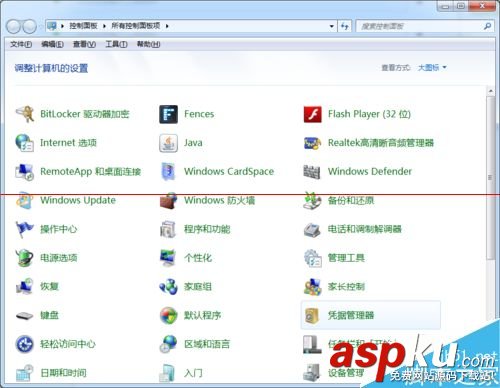Expand the arrow after 所有控制面板项 breadcrumb
This screenshot has width=500, height=388.
point(167,26)
